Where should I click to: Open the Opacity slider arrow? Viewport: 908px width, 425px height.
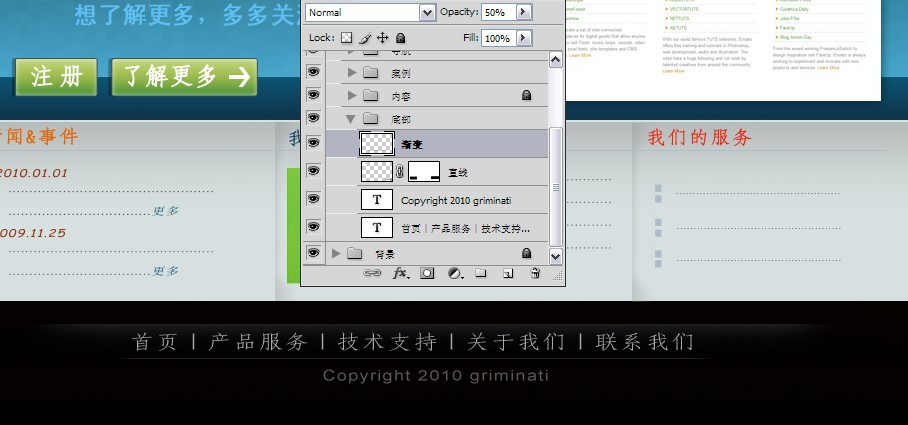click(x=523, y=12)
